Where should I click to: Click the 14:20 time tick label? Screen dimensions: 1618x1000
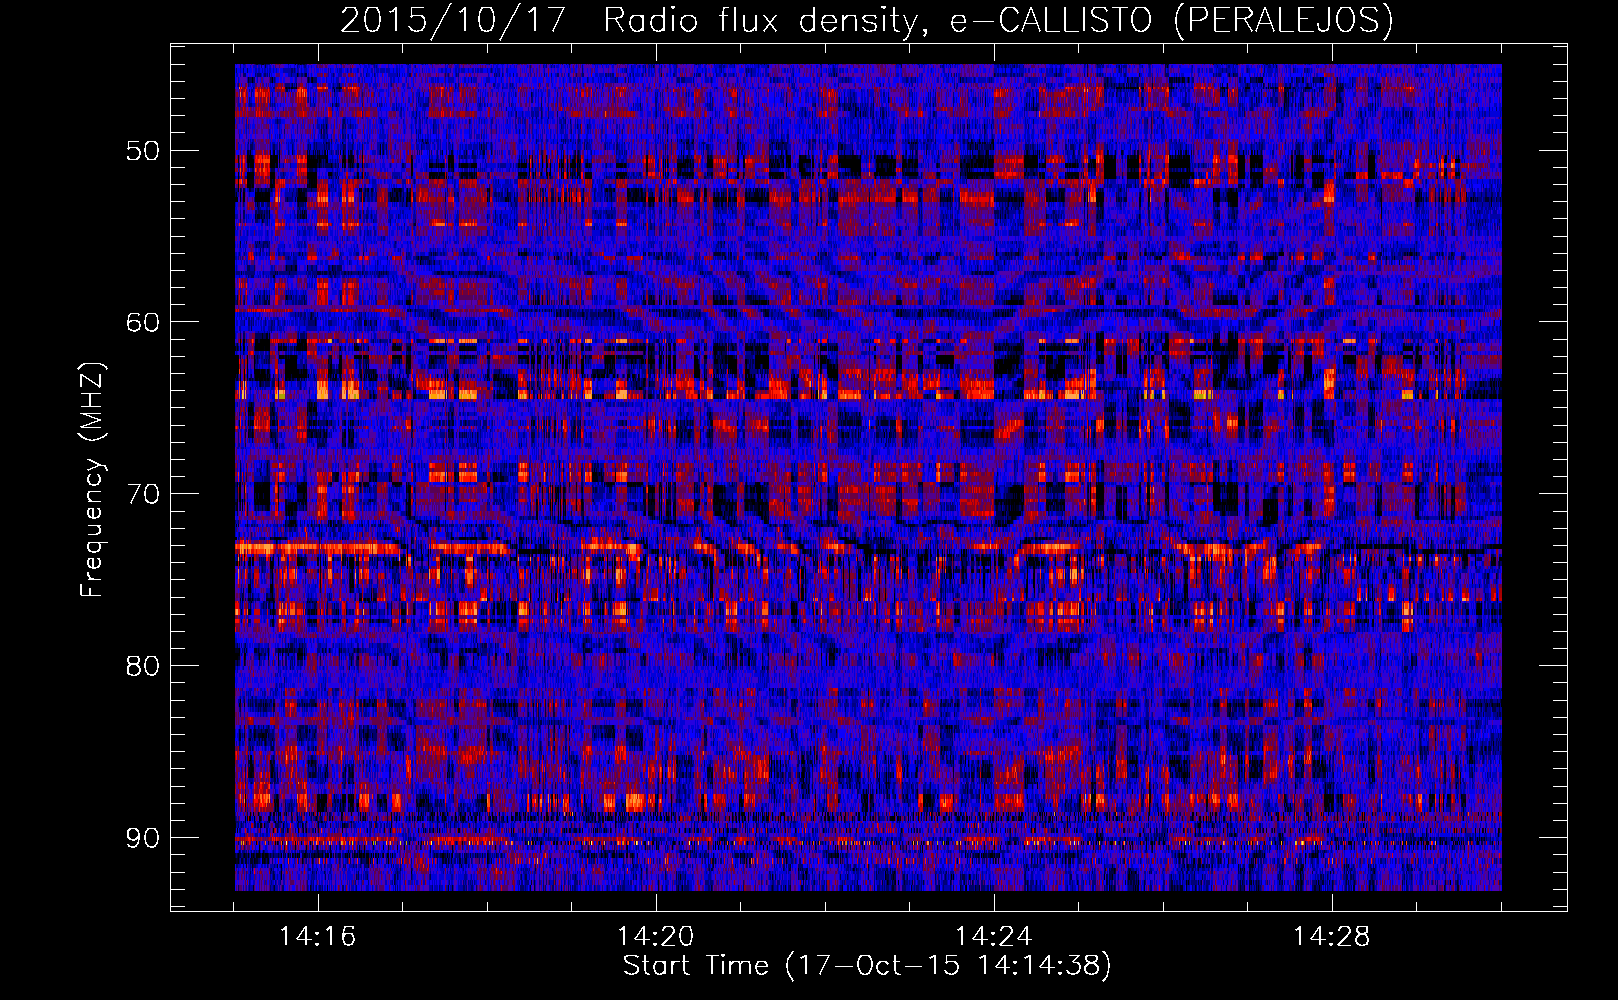pyautogui.click(x=656, y=937)
